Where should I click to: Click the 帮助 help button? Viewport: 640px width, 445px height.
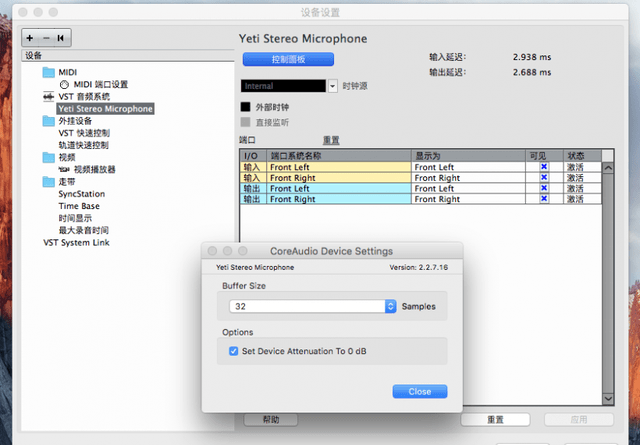[271, 419]
